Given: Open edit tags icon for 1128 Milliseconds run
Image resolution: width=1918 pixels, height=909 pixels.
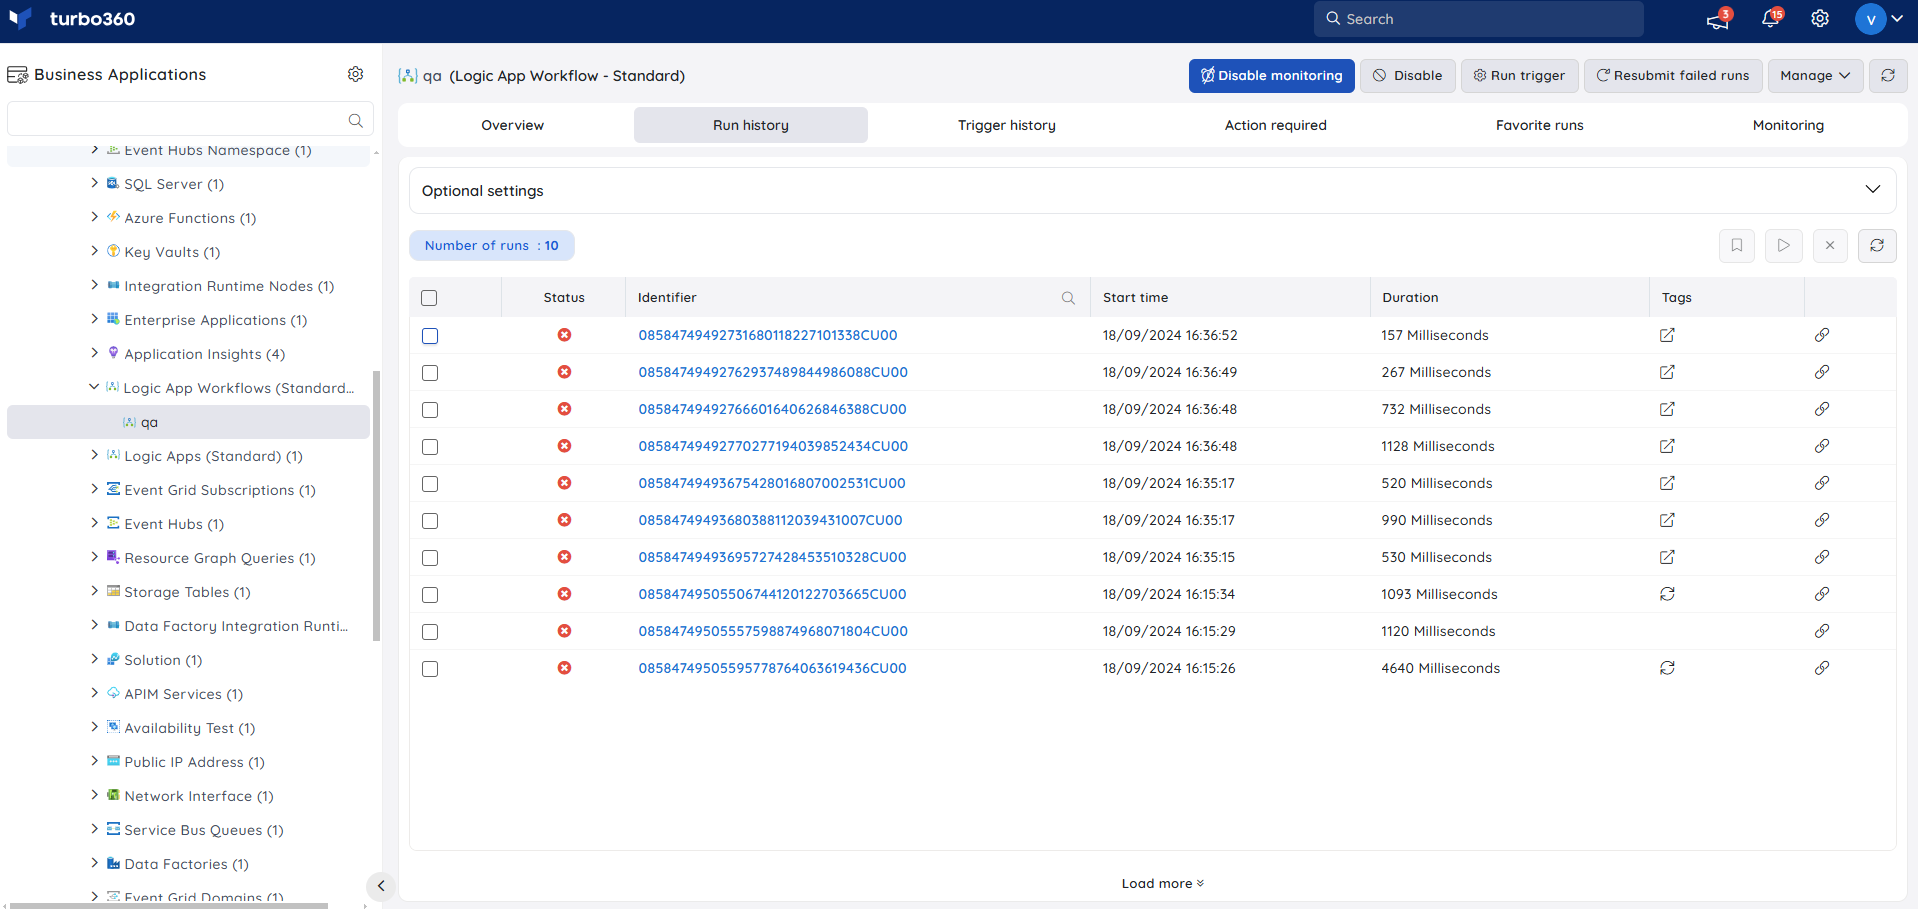Looking at the screenshot, I should click(1667, 446).
